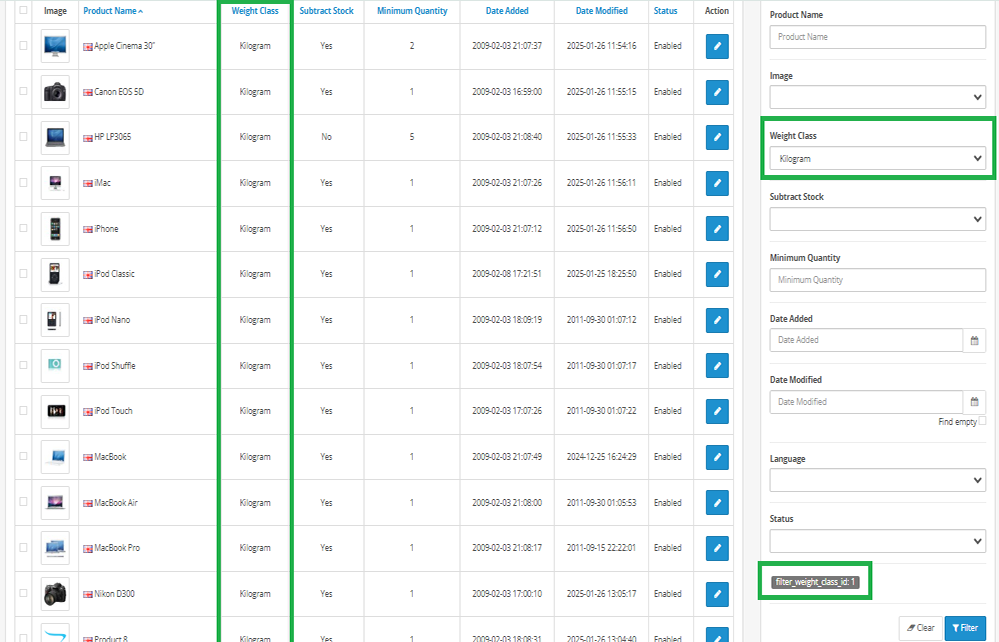Open the Date Modified calendar picker

974,402
